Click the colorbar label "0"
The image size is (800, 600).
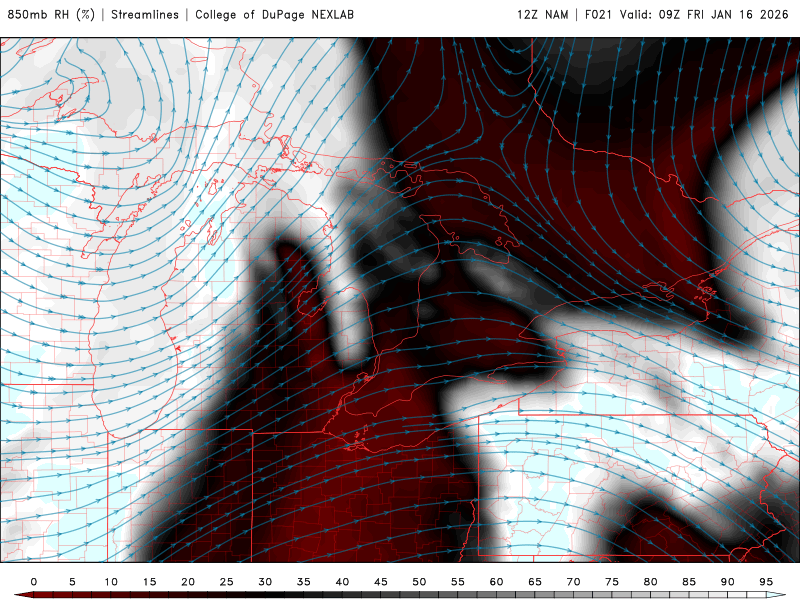34,582
